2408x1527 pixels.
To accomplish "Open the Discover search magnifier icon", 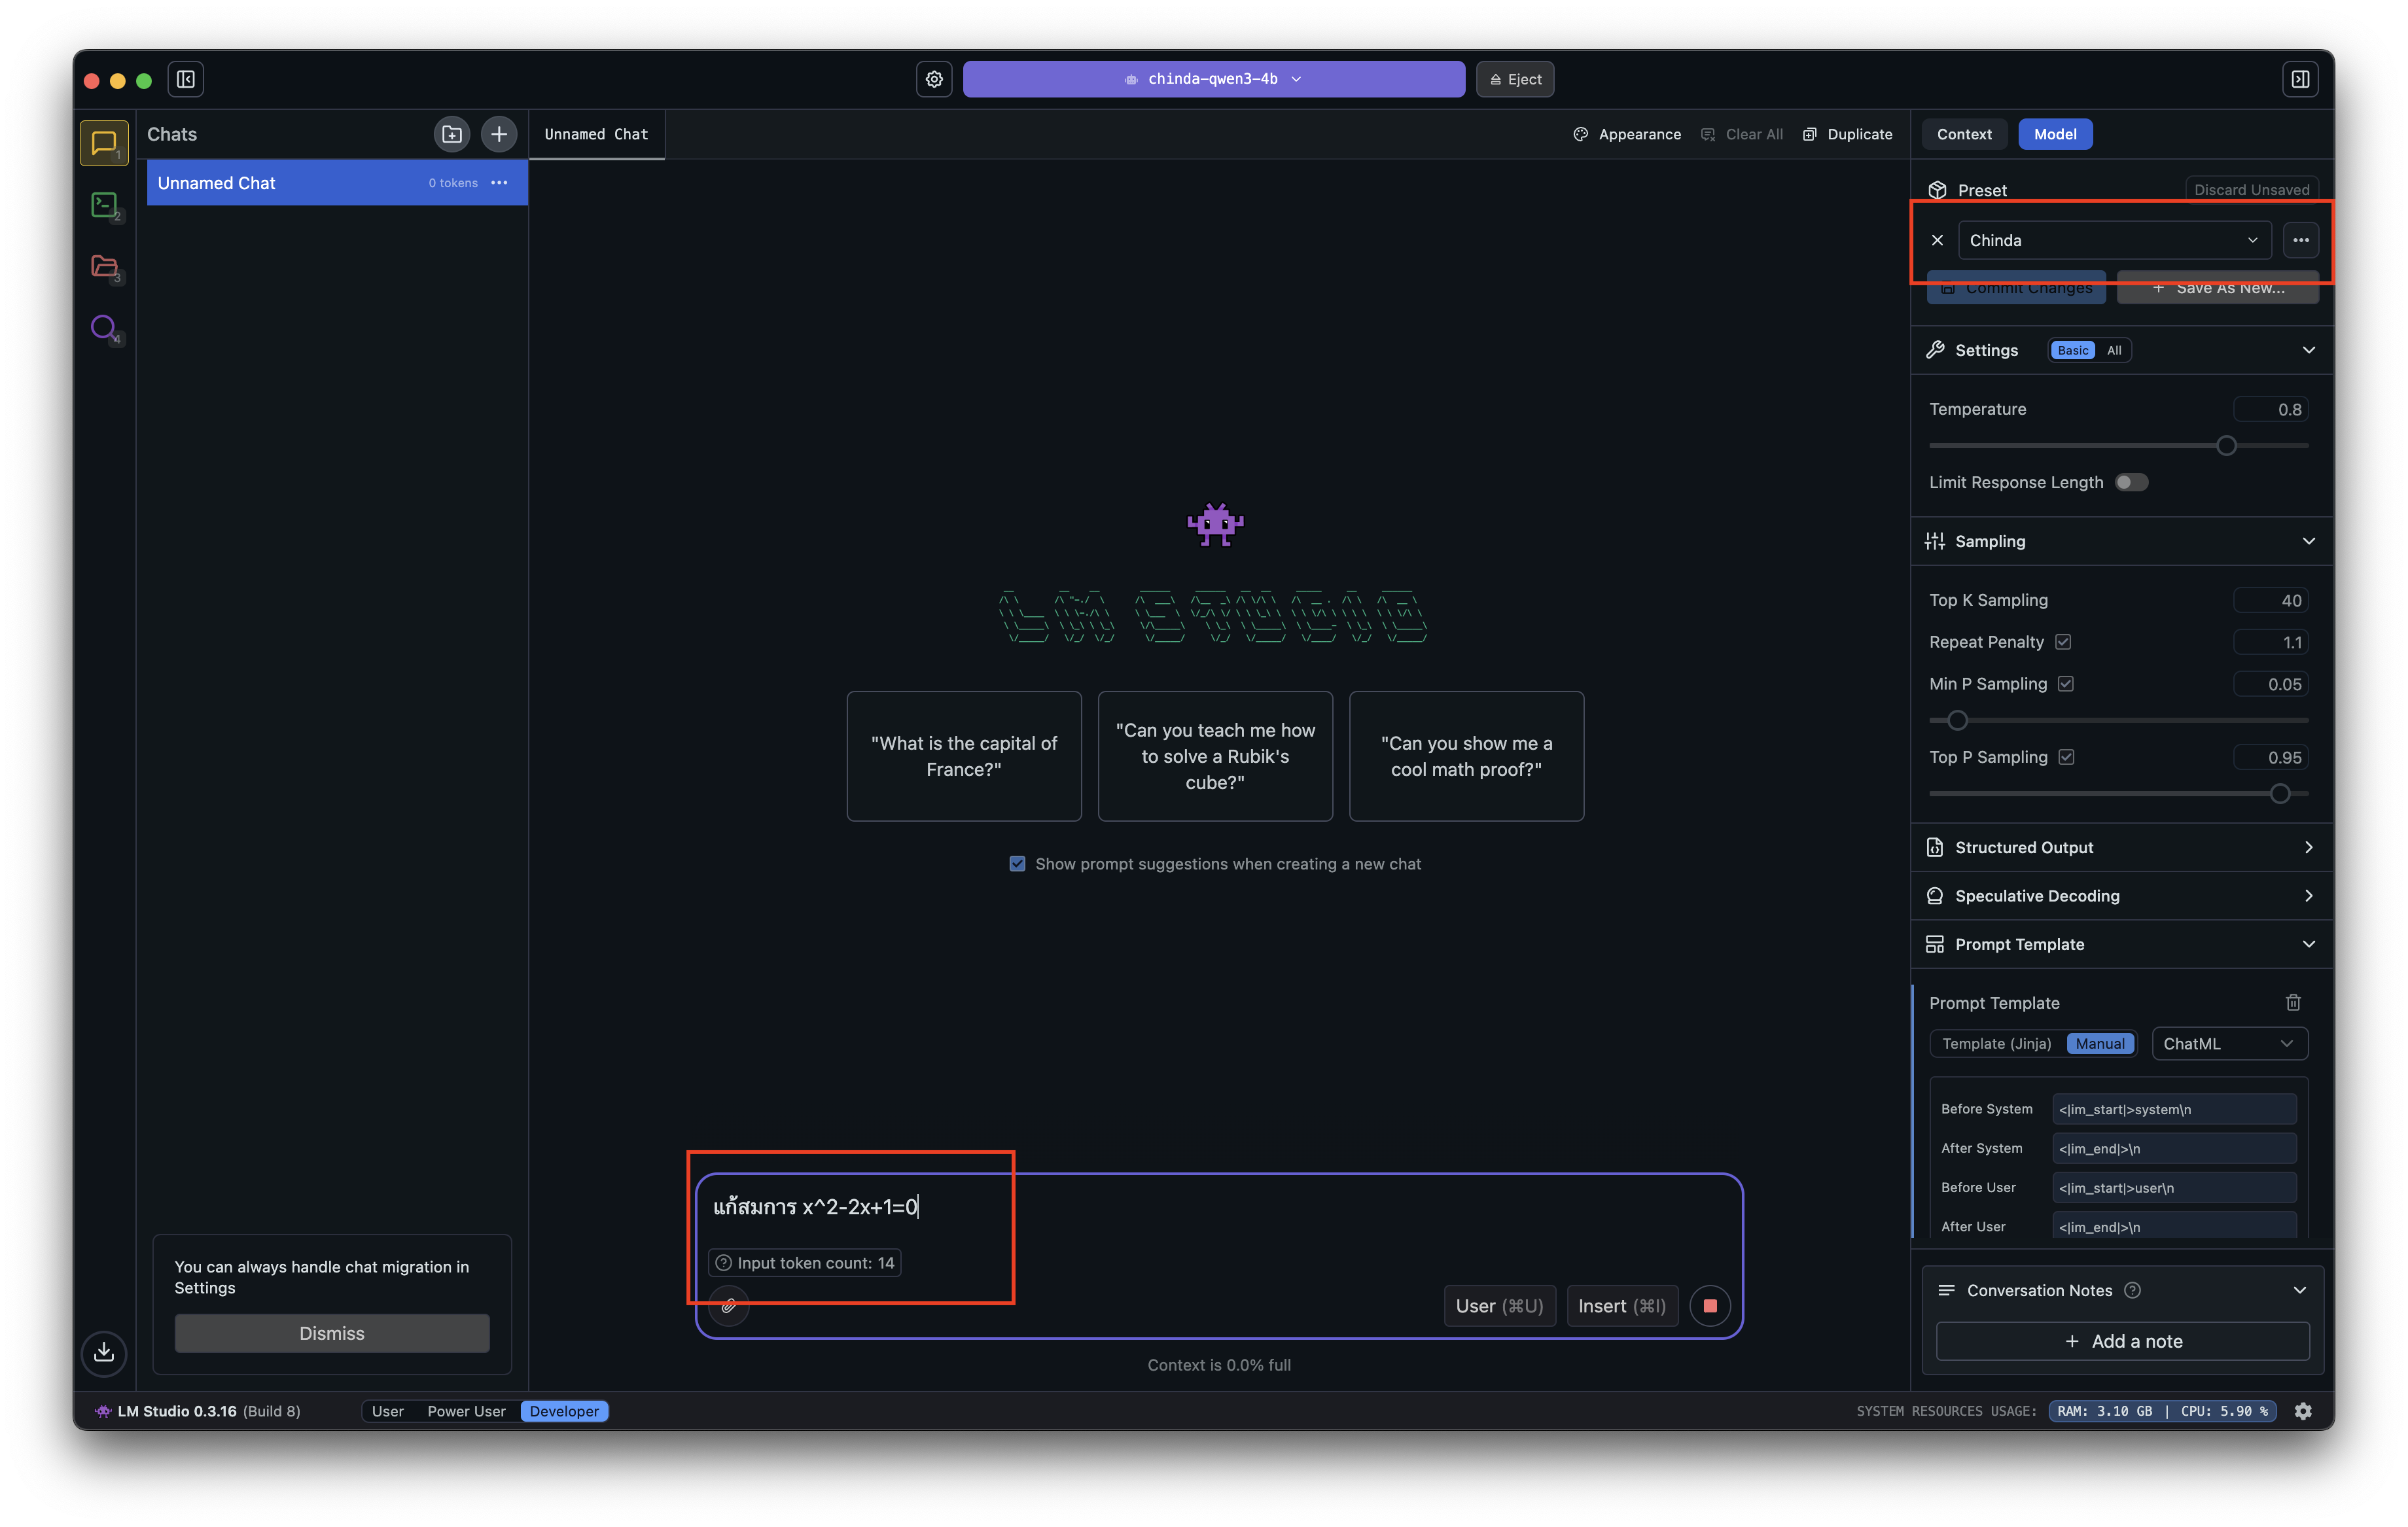I will tap(104, 327).
